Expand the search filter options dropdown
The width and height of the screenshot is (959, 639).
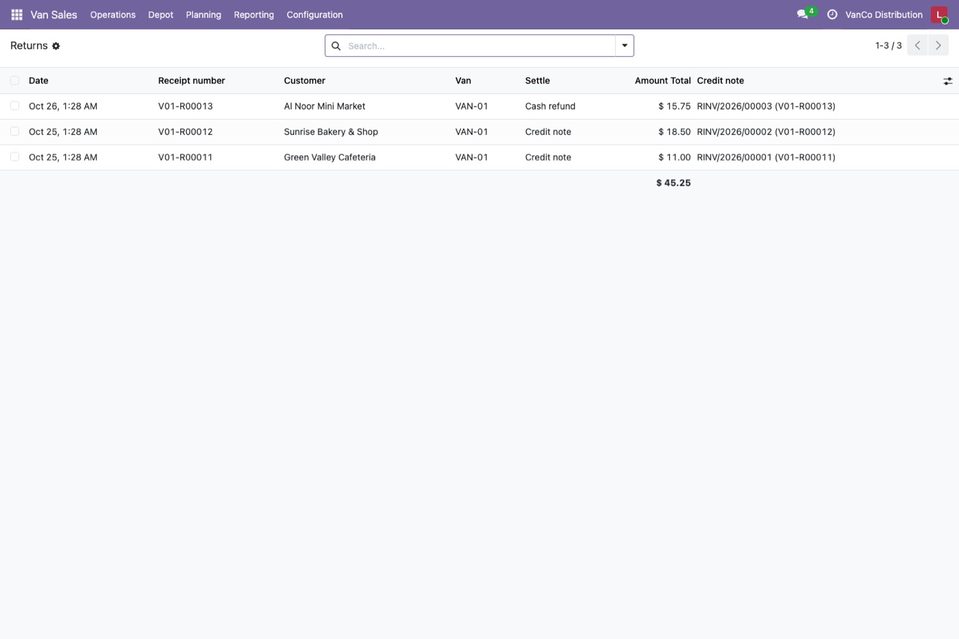624,46
